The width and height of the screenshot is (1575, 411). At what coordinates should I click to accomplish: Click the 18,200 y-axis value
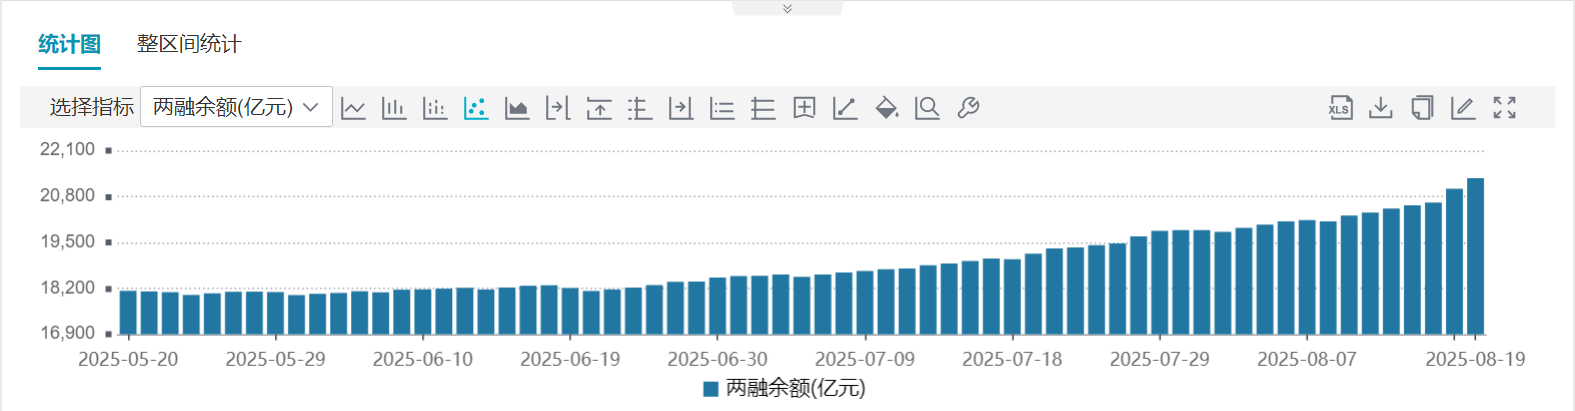click(x=67, y=287)
